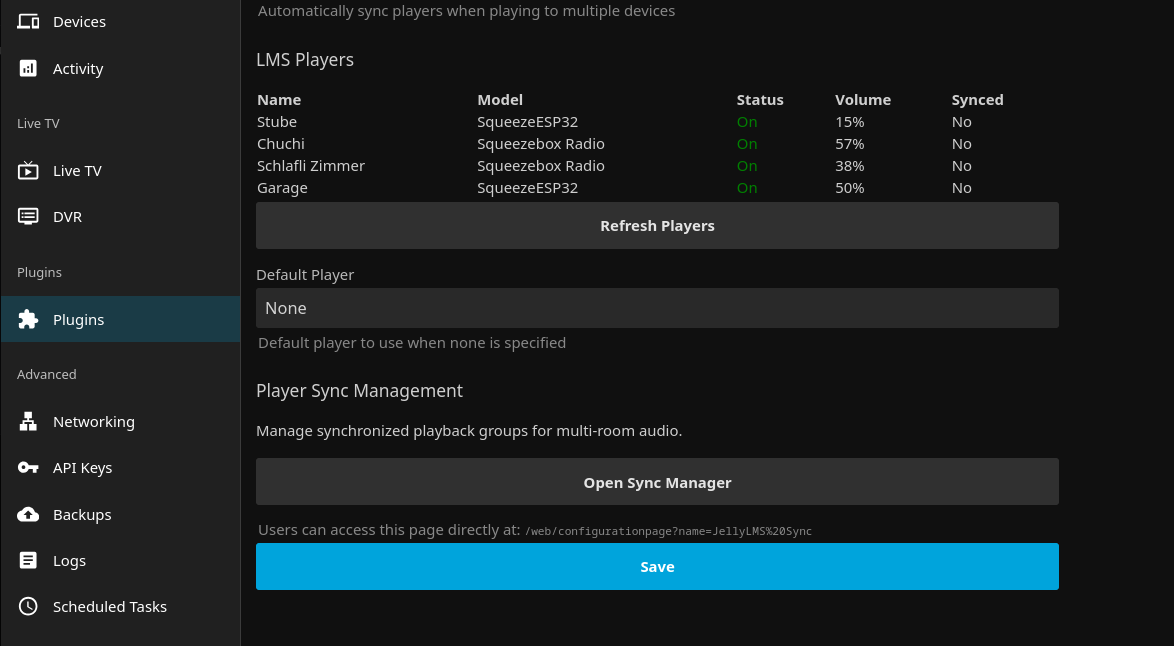This screenshot has height=646, width=1174.
Task: Click the DVR recordings icon
Action: [28, 216]
